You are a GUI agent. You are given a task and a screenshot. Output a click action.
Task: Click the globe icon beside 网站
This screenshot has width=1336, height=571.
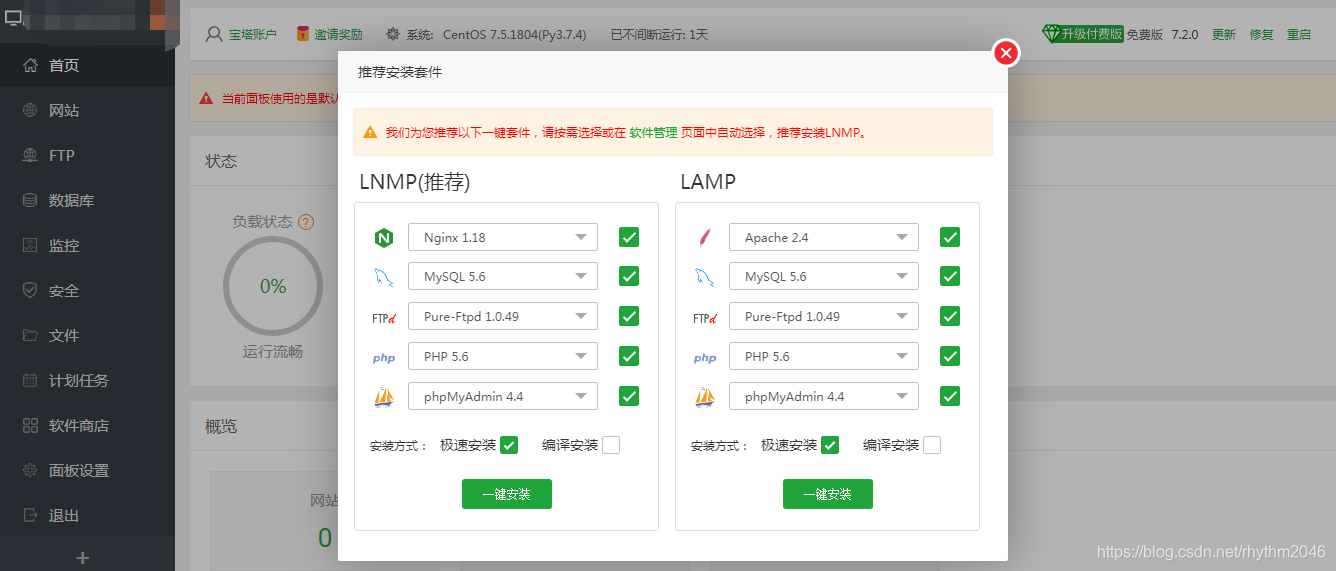click(x=30, y=110)
